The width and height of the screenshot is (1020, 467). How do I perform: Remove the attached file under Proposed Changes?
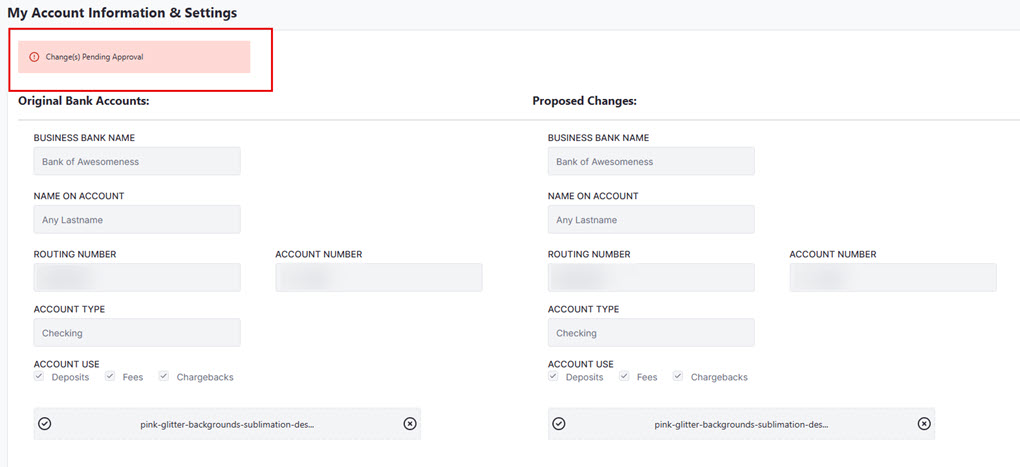(x=924, y=424)
